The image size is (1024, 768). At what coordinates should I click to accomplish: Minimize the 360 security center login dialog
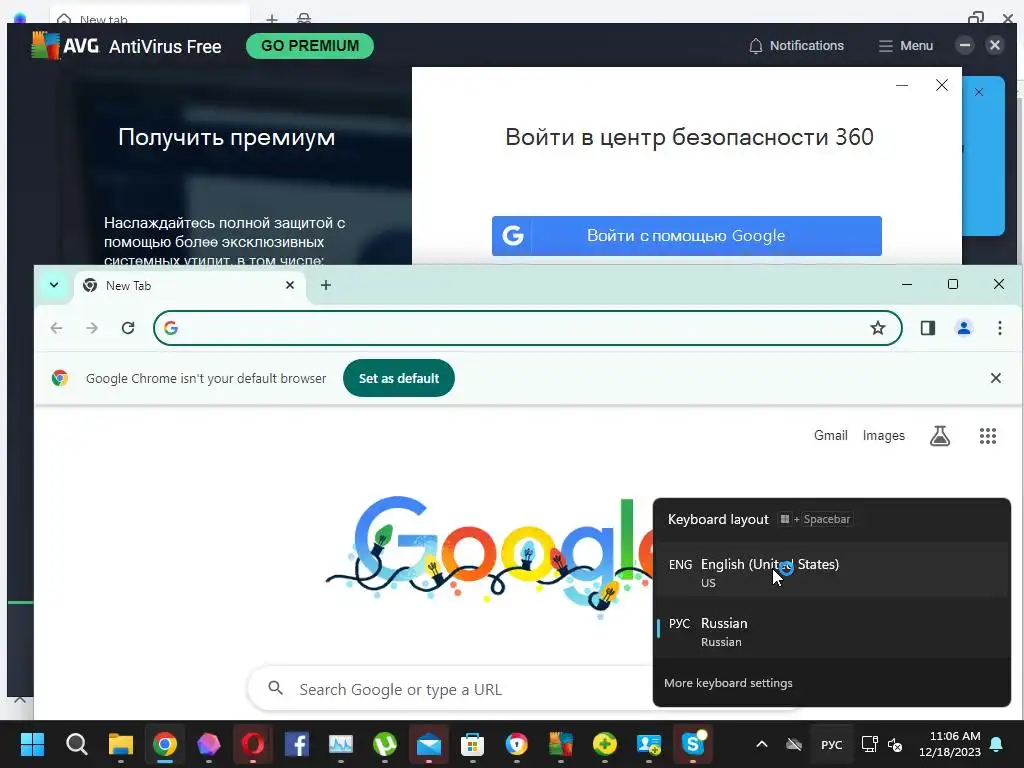click(x=902, y=85)
